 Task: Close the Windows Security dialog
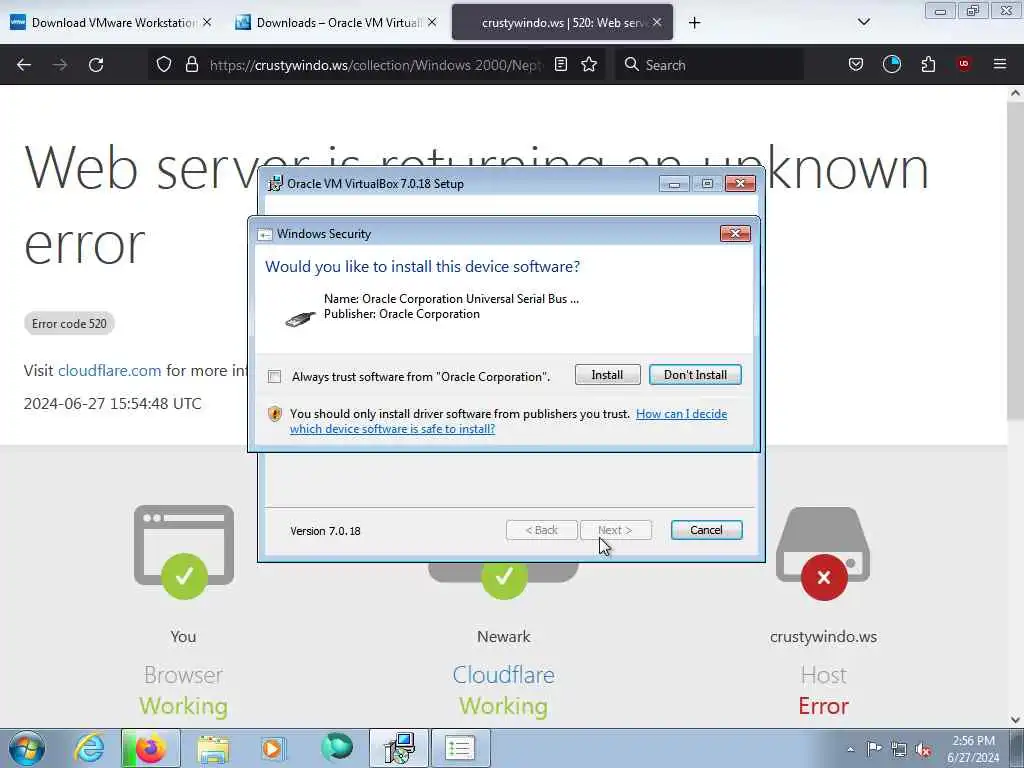click(x=735, y=233)
